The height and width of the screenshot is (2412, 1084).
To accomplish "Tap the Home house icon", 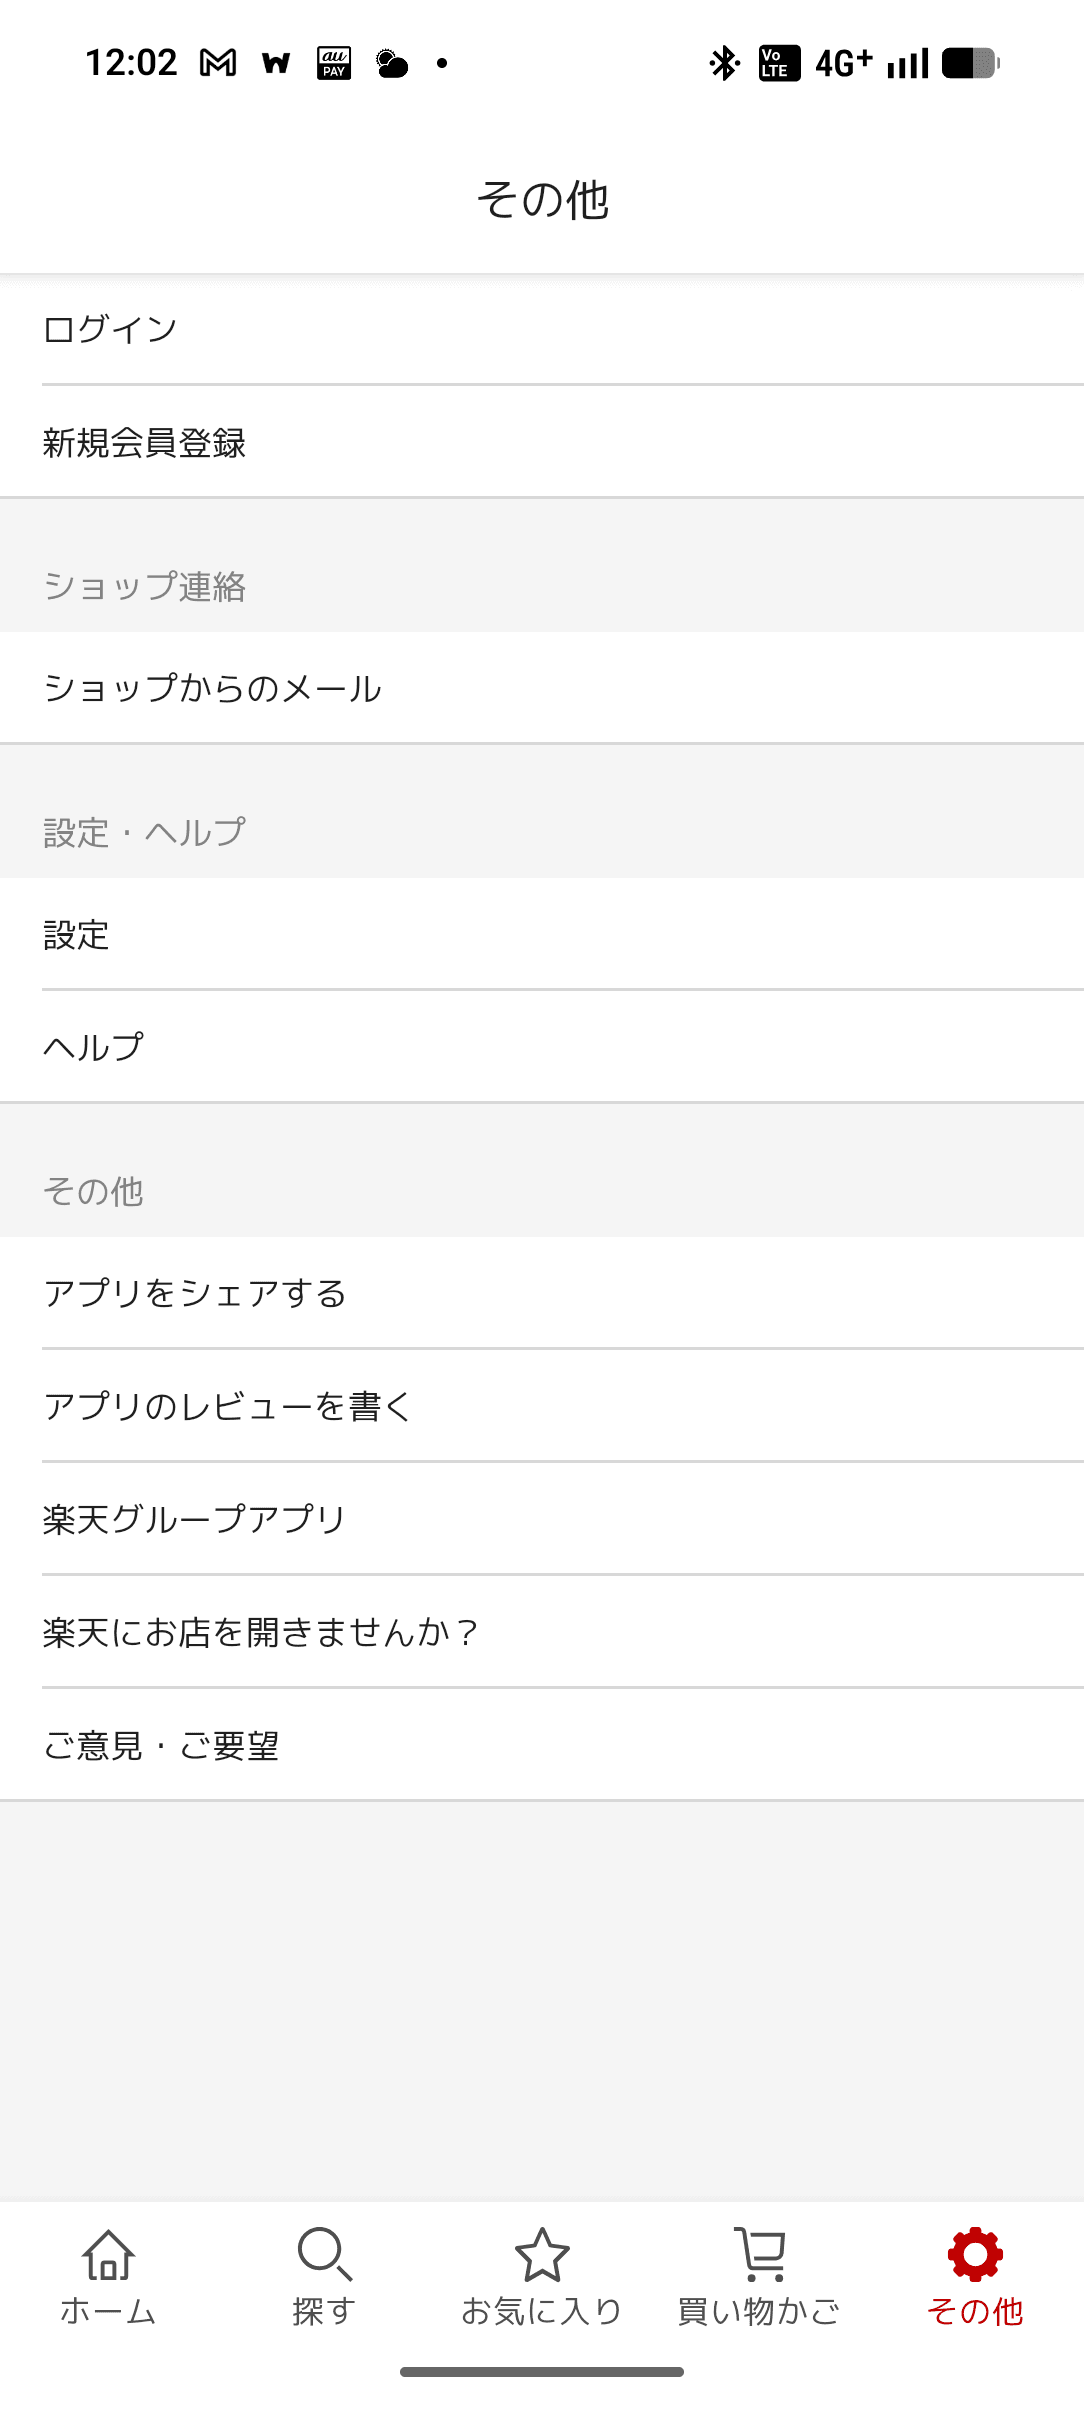I will (x=108, y=2256).
